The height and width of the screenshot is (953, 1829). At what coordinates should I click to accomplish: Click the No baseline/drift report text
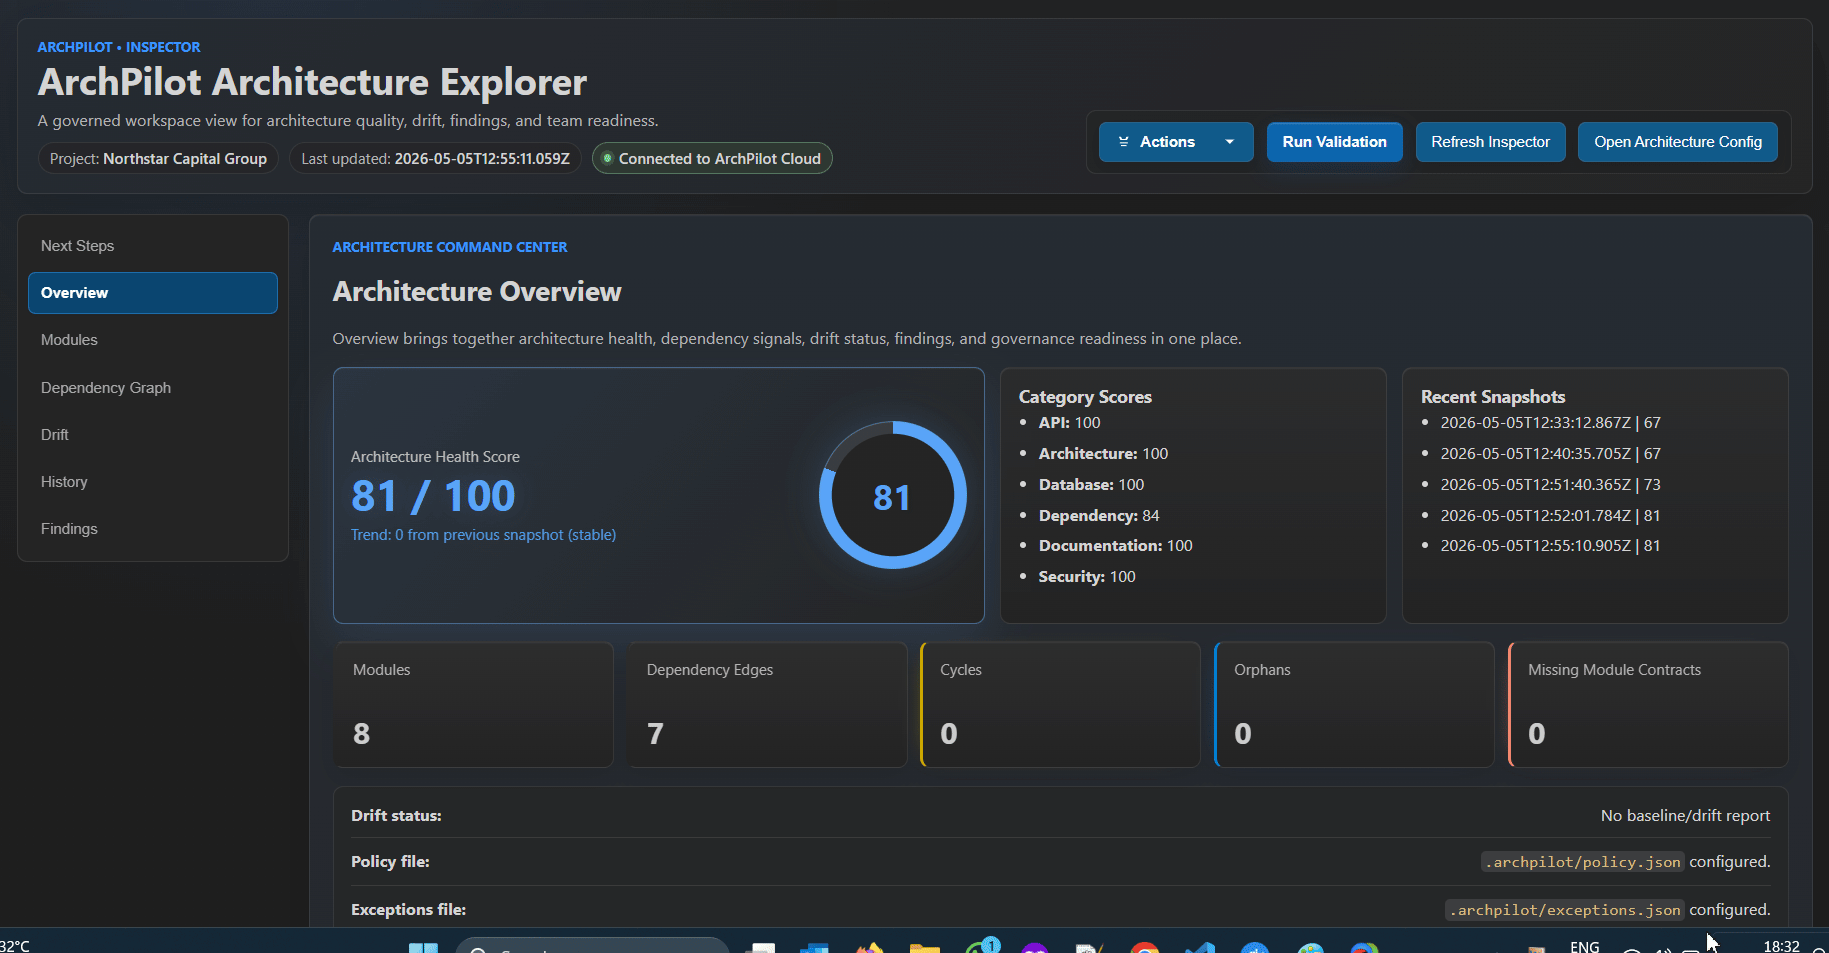(x=1685, y=816)
